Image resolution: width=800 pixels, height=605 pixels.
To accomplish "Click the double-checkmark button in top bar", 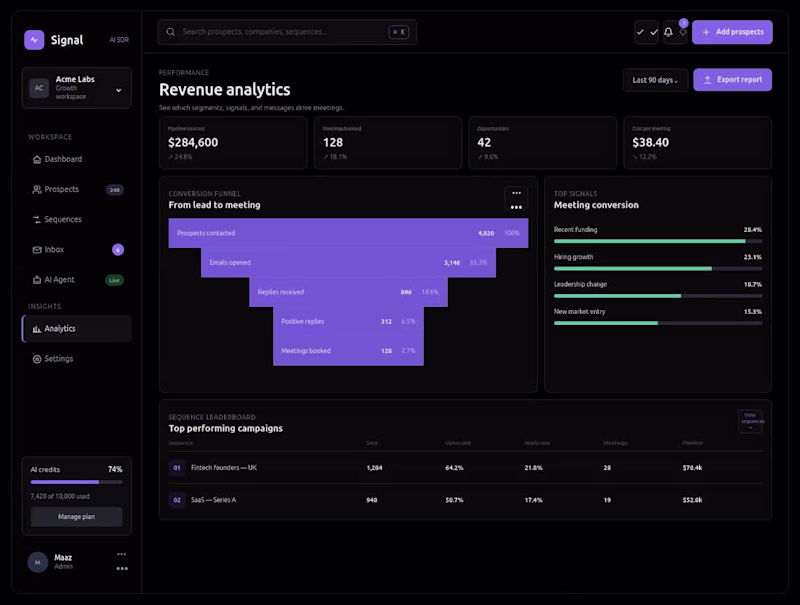I will (646, 32).
